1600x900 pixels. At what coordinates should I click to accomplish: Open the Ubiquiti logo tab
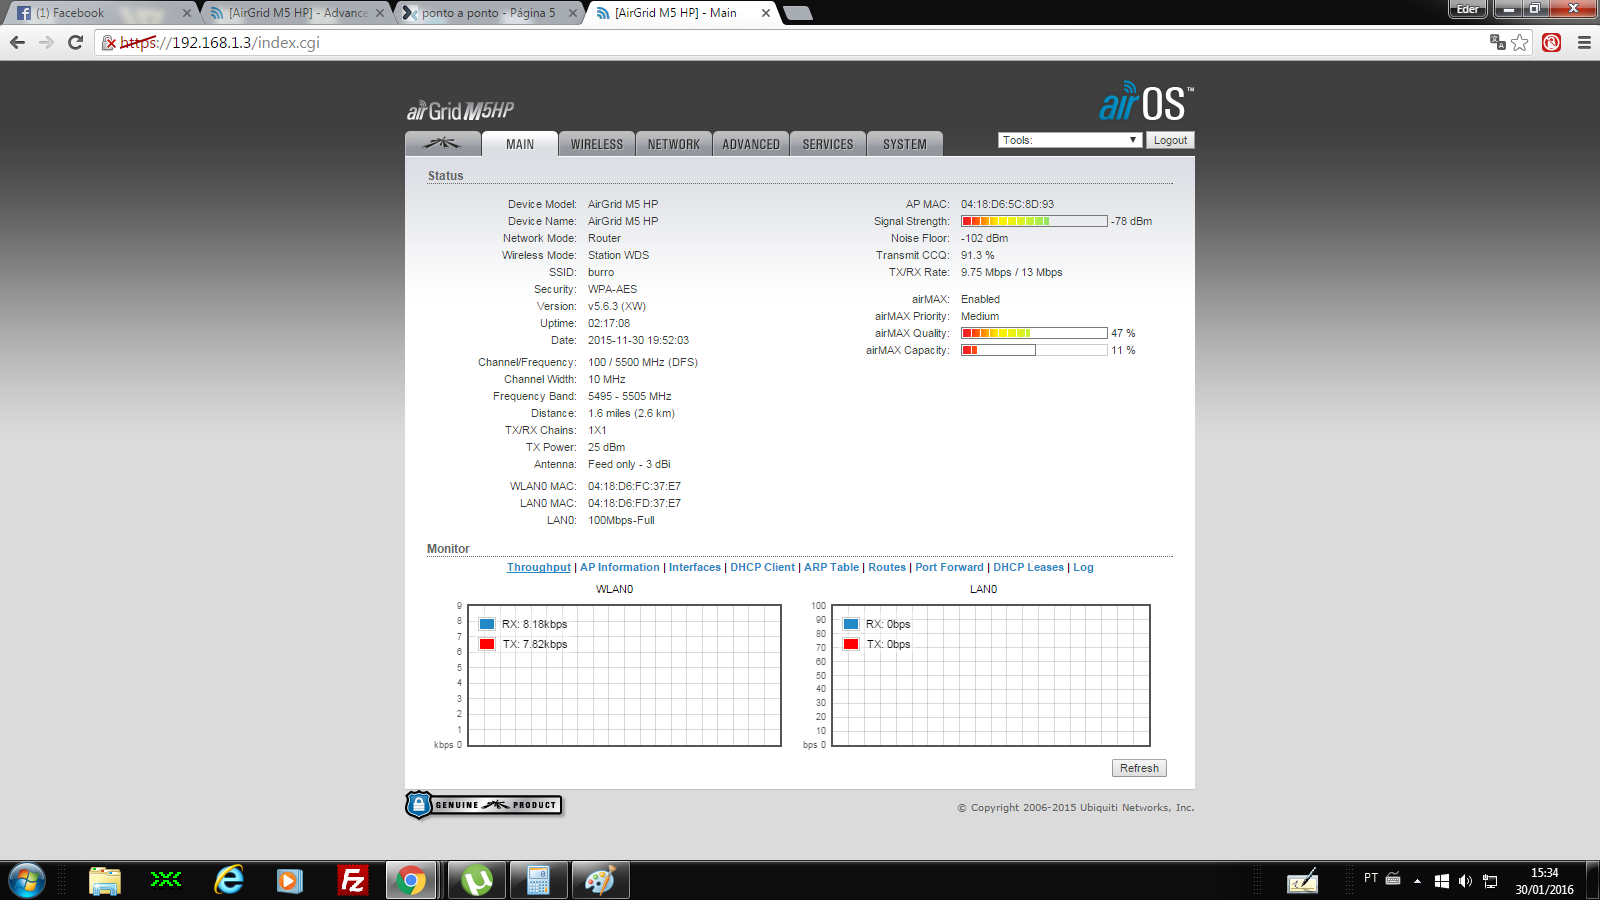coord(442,144)
